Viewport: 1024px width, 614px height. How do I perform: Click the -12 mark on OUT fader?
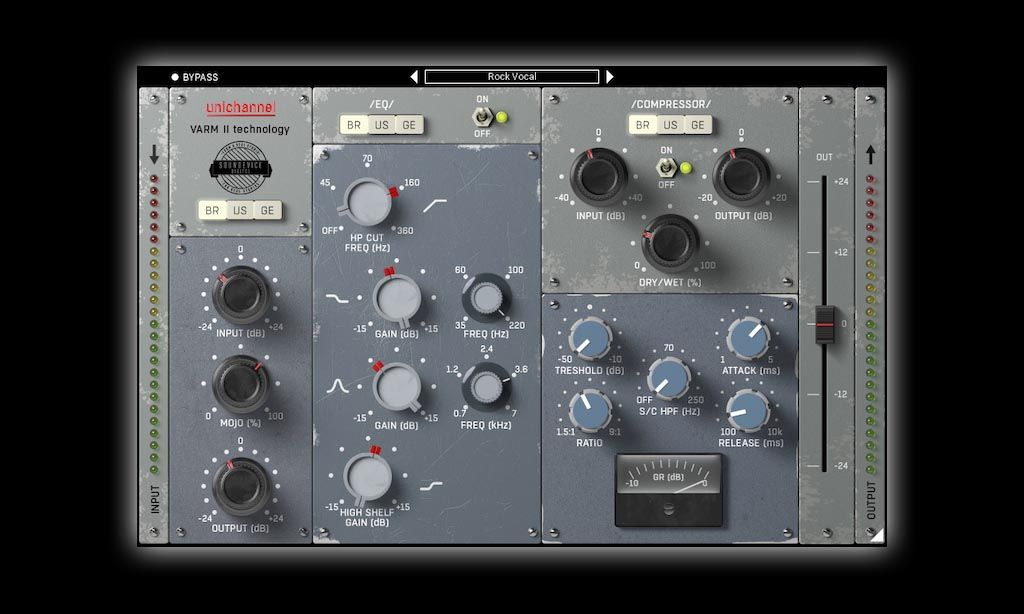tap(840, 395)
